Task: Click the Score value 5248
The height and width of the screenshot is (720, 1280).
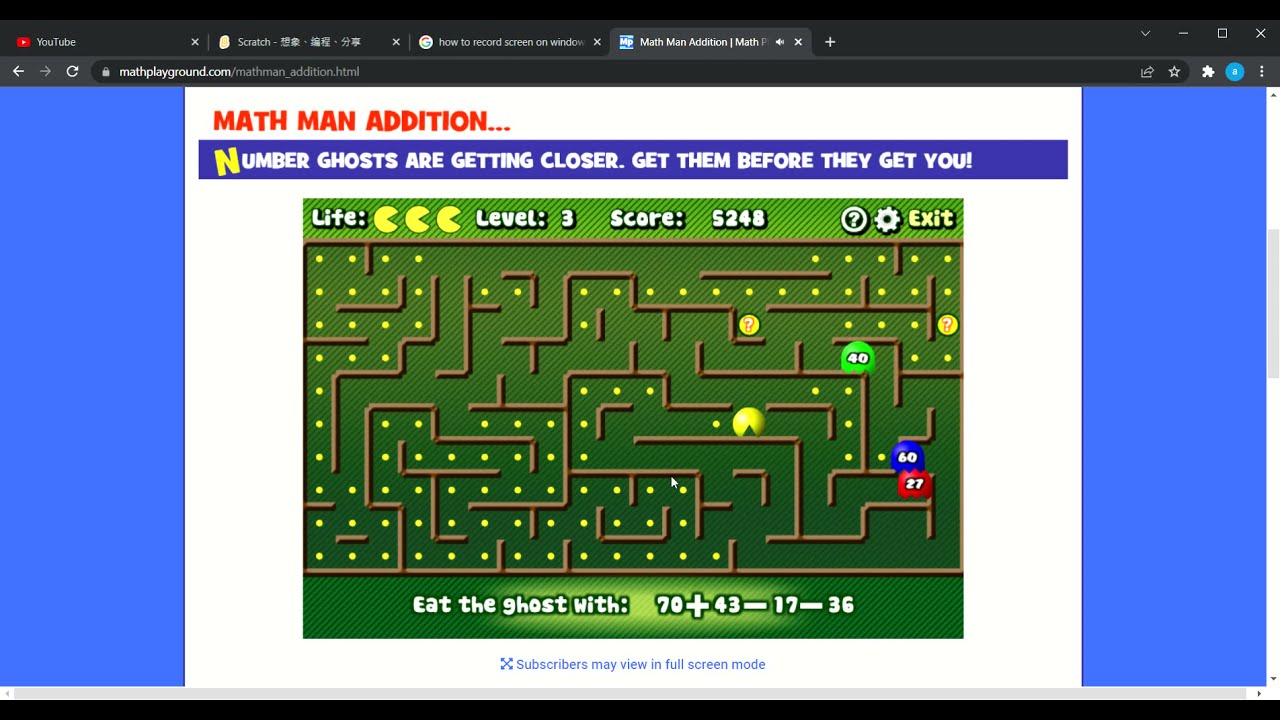Action: 738,218
